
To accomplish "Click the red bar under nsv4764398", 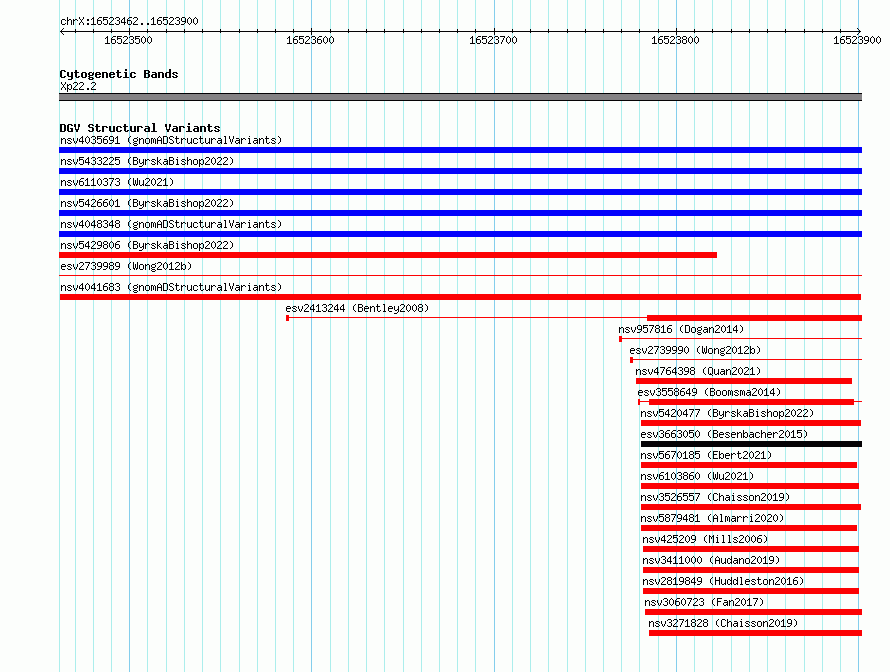I will 744,381.
